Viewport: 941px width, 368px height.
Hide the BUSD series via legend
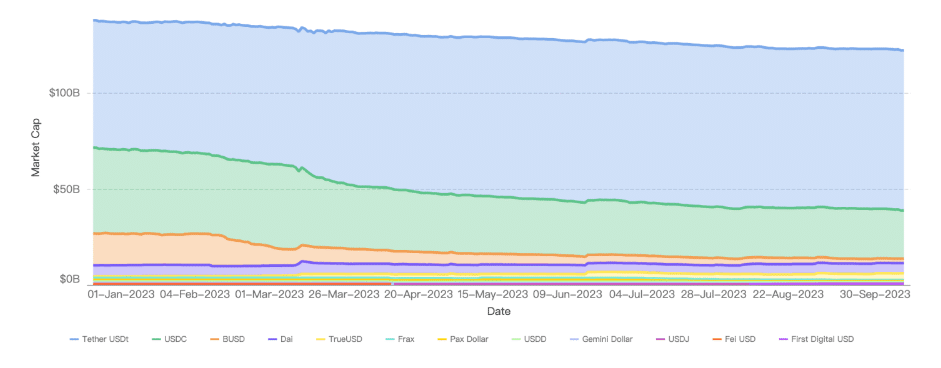[x=227, y=339]
